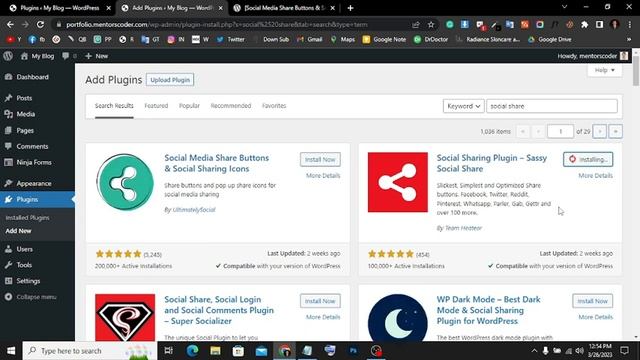Screen dimensions: 640x360
Task: Open the Keyword search type dropdown
Action: click(x=463, y=106)
